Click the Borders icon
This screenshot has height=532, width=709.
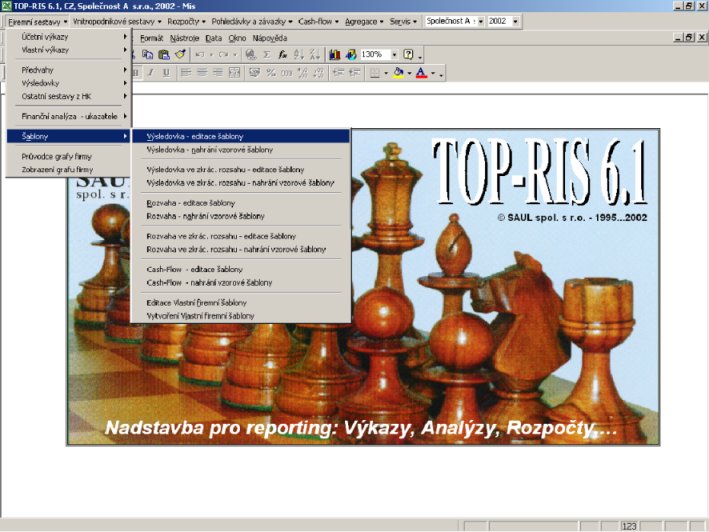pyautogui.click(x=374, y=73)
